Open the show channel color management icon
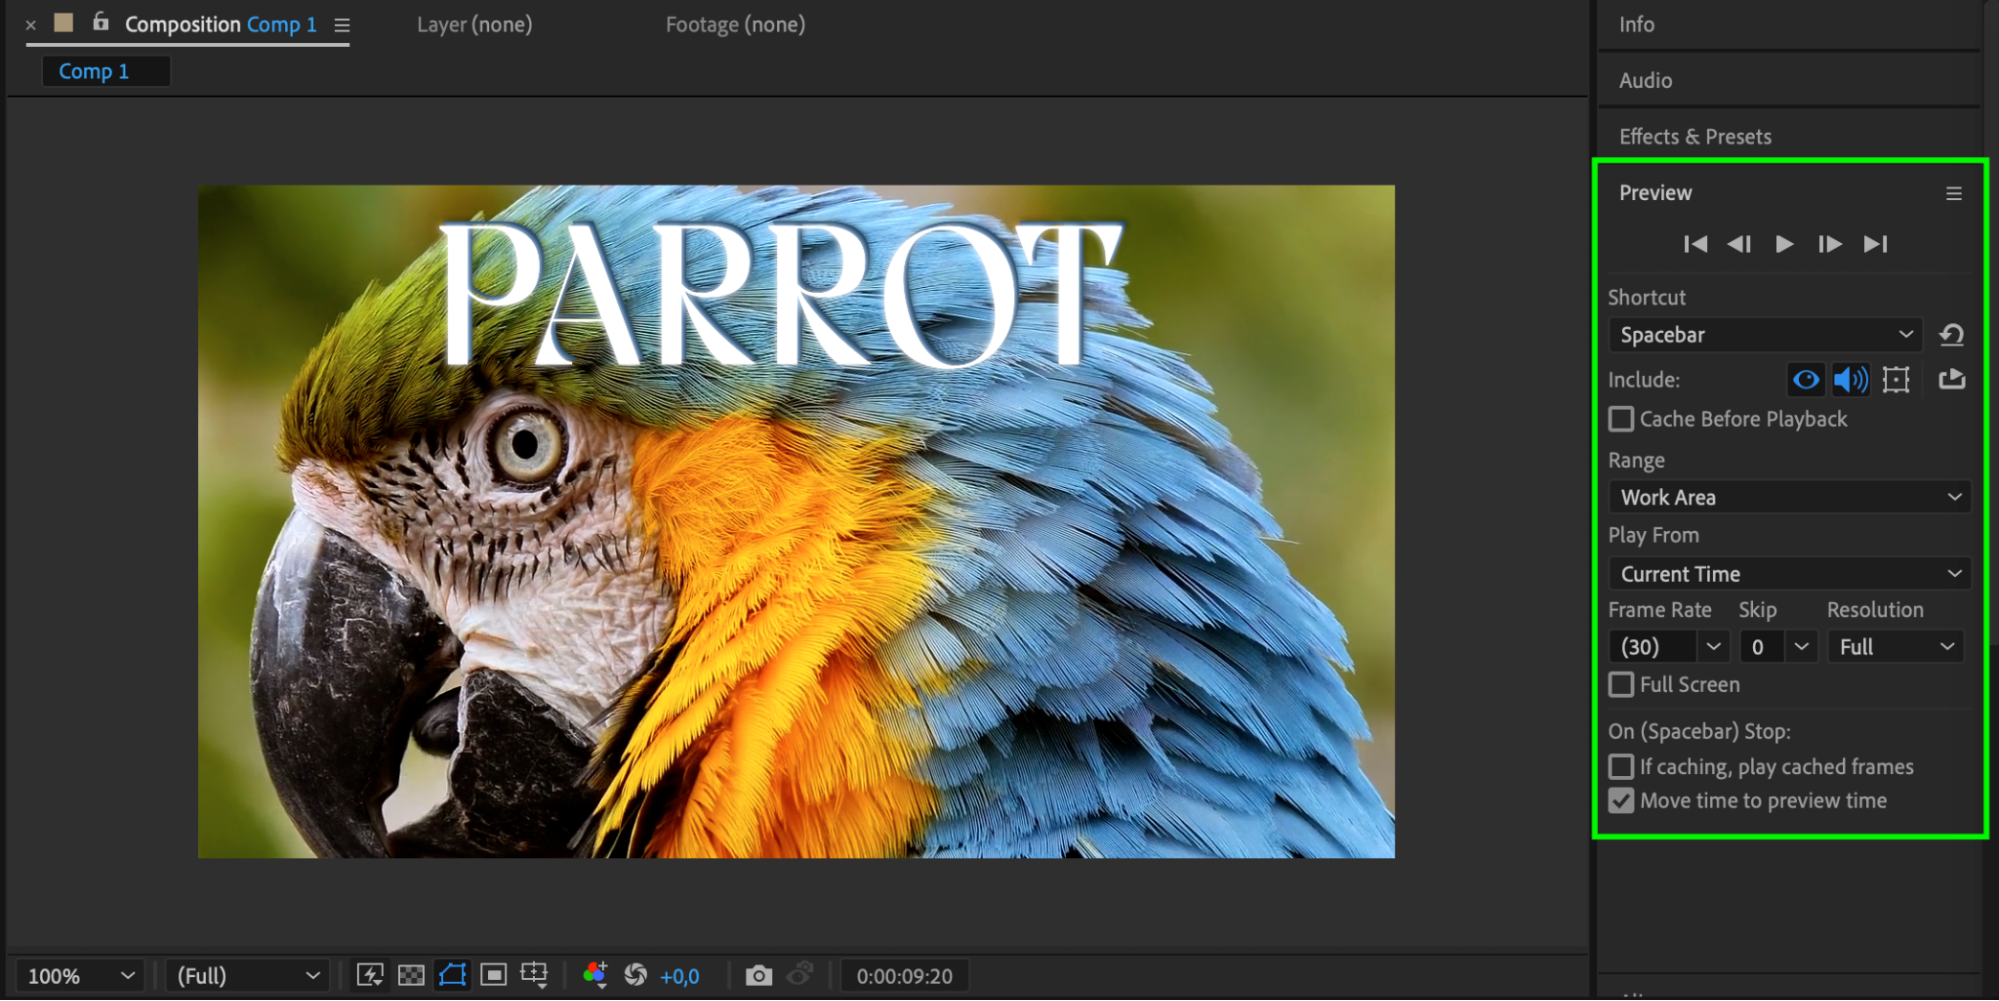 [595, 975]
